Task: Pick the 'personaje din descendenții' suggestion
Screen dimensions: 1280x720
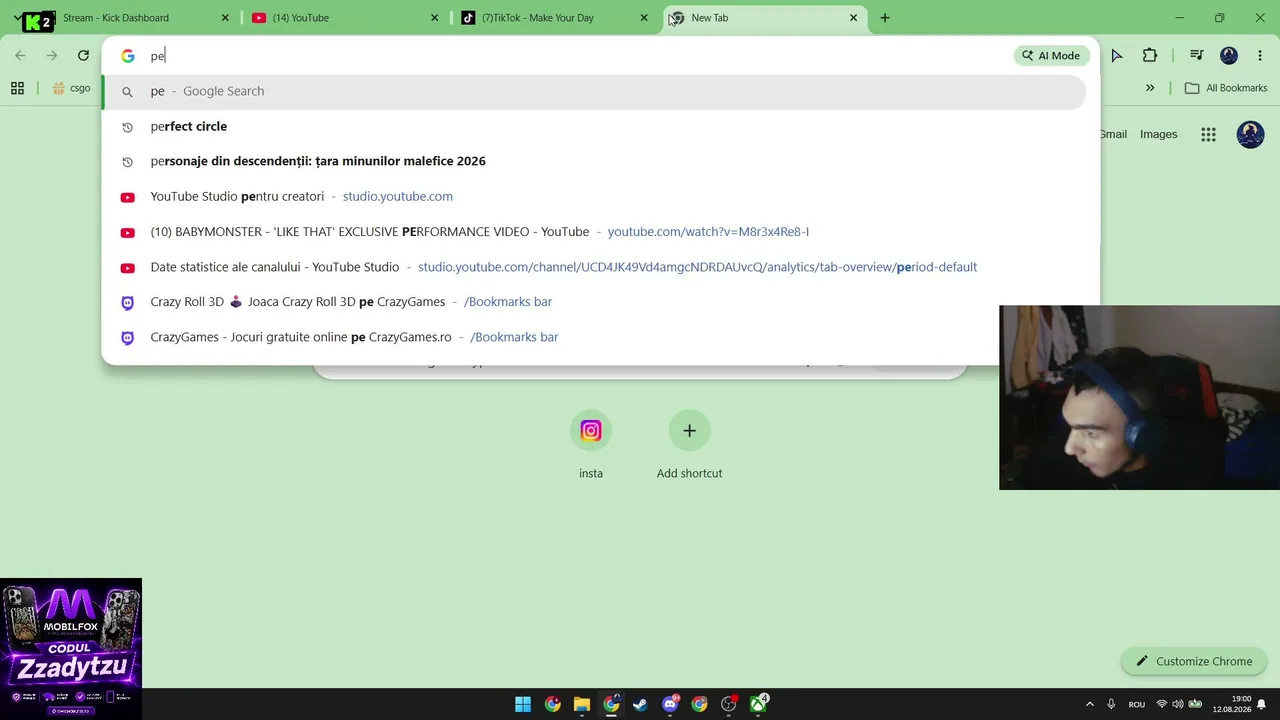Action: coord(594,161)
